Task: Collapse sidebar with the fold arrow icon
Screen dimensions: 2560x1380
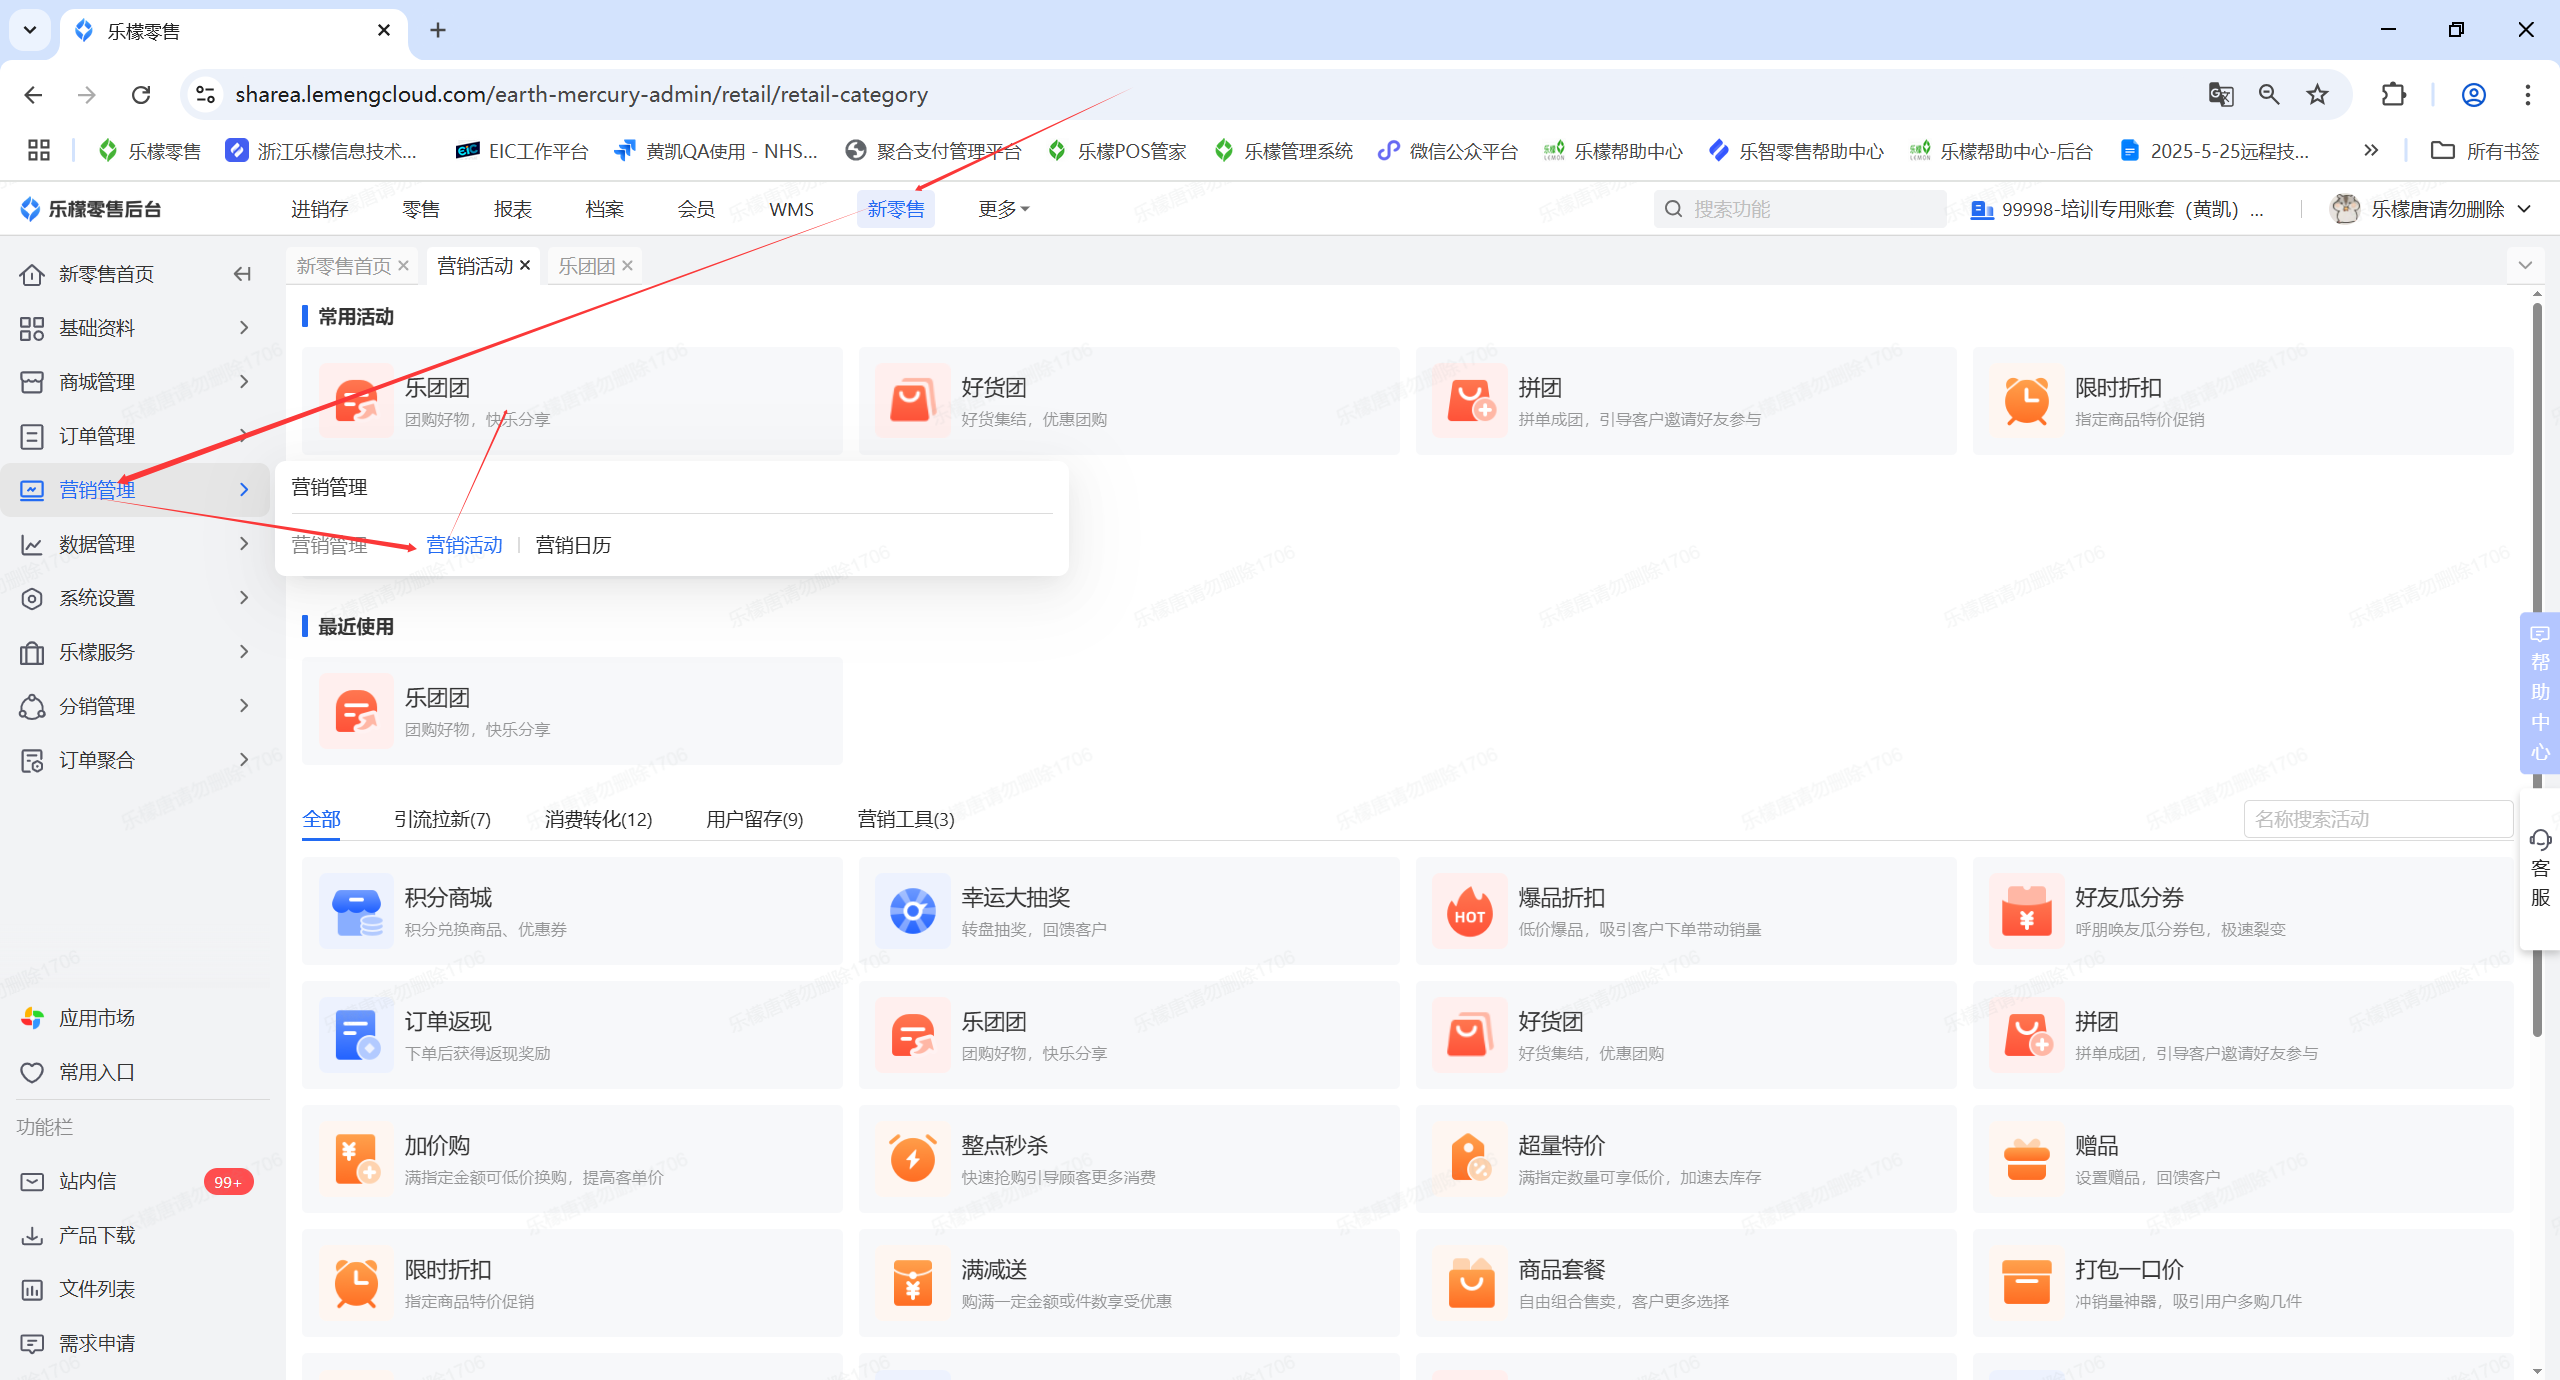Action: click(242, 274)
